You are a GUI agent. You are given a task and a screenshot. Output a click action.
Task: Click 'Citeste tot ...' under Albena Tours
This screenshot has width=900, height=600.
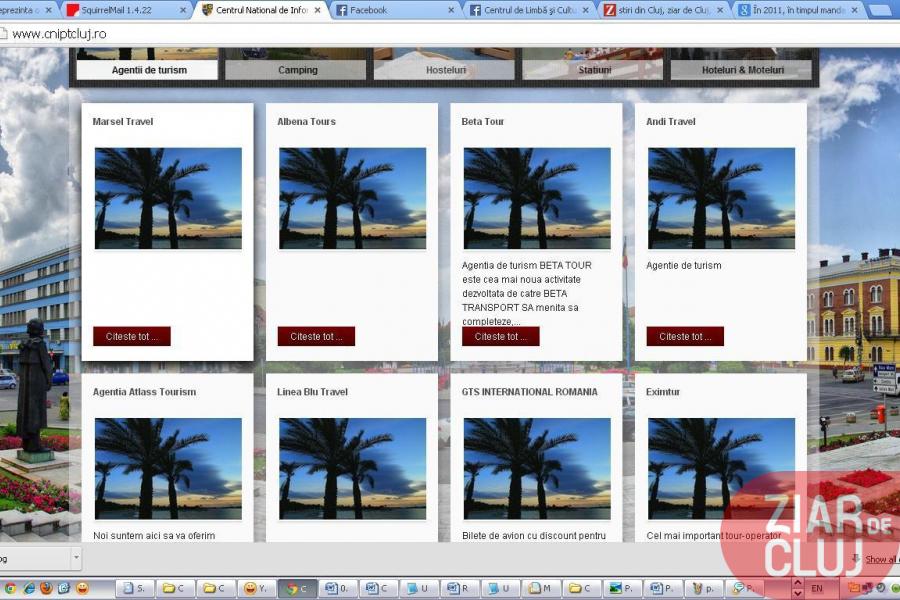coord(316,336)
